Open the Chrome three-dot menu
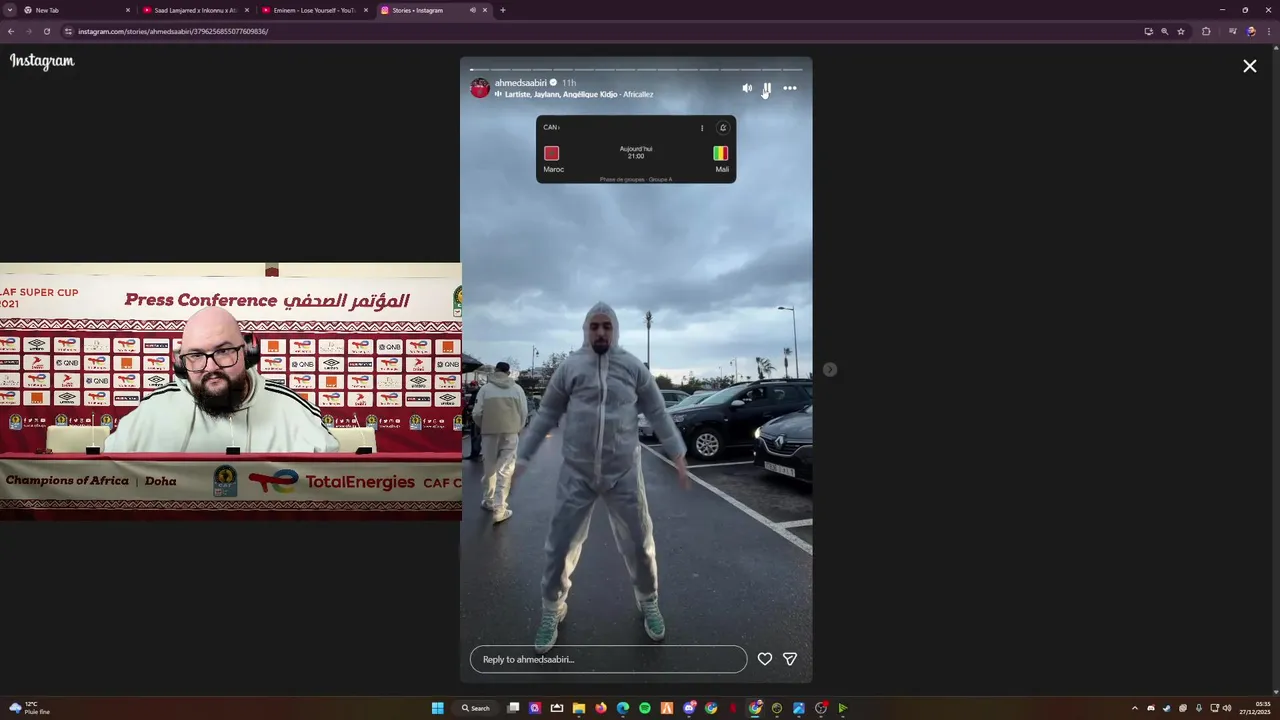1280x720 pixels. point(1268,31)
